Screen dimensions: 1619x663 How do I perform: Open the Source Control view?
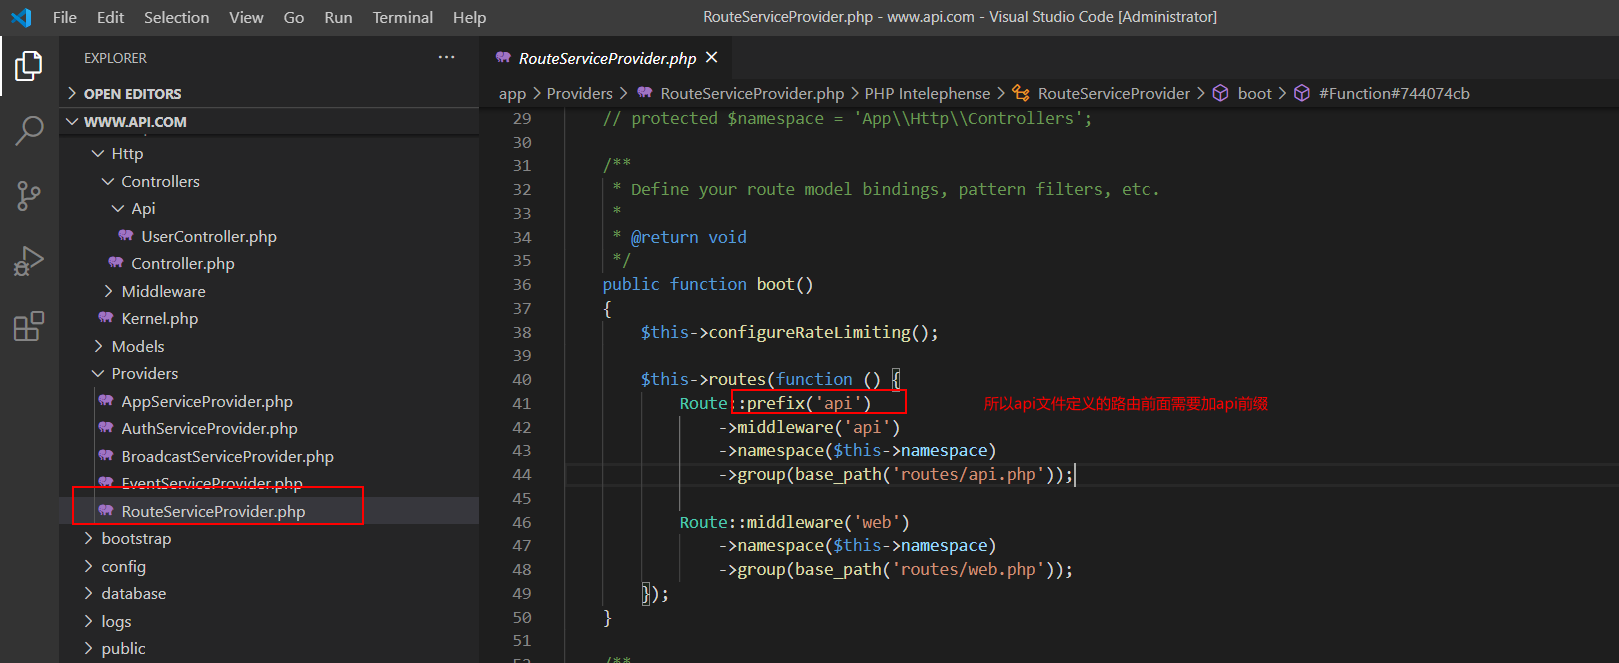point(29,196)
